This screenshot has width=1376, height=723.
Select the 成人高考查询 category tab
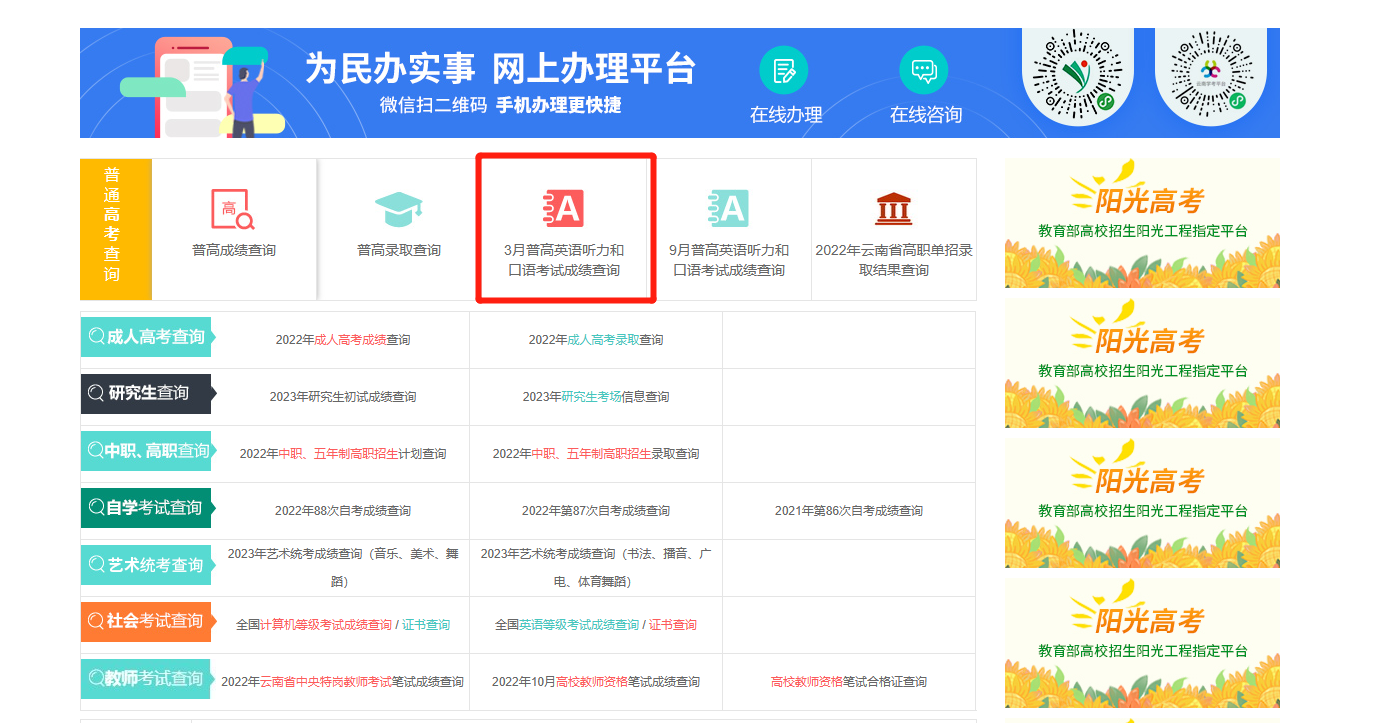coord(146,337)
